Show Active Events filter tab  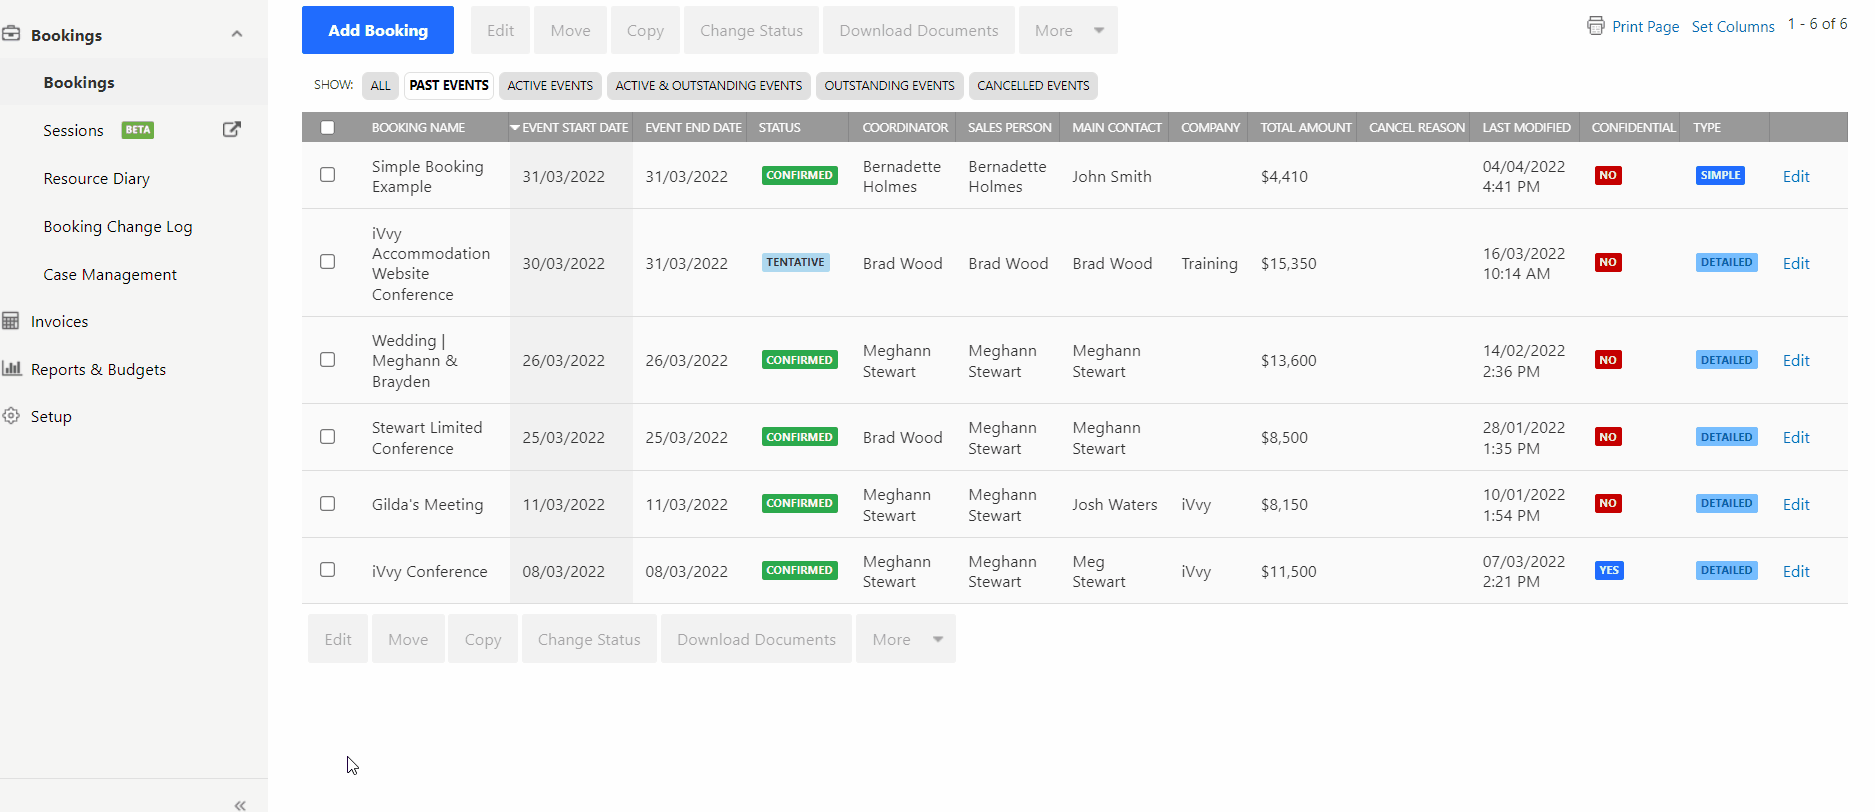point(549,86)
